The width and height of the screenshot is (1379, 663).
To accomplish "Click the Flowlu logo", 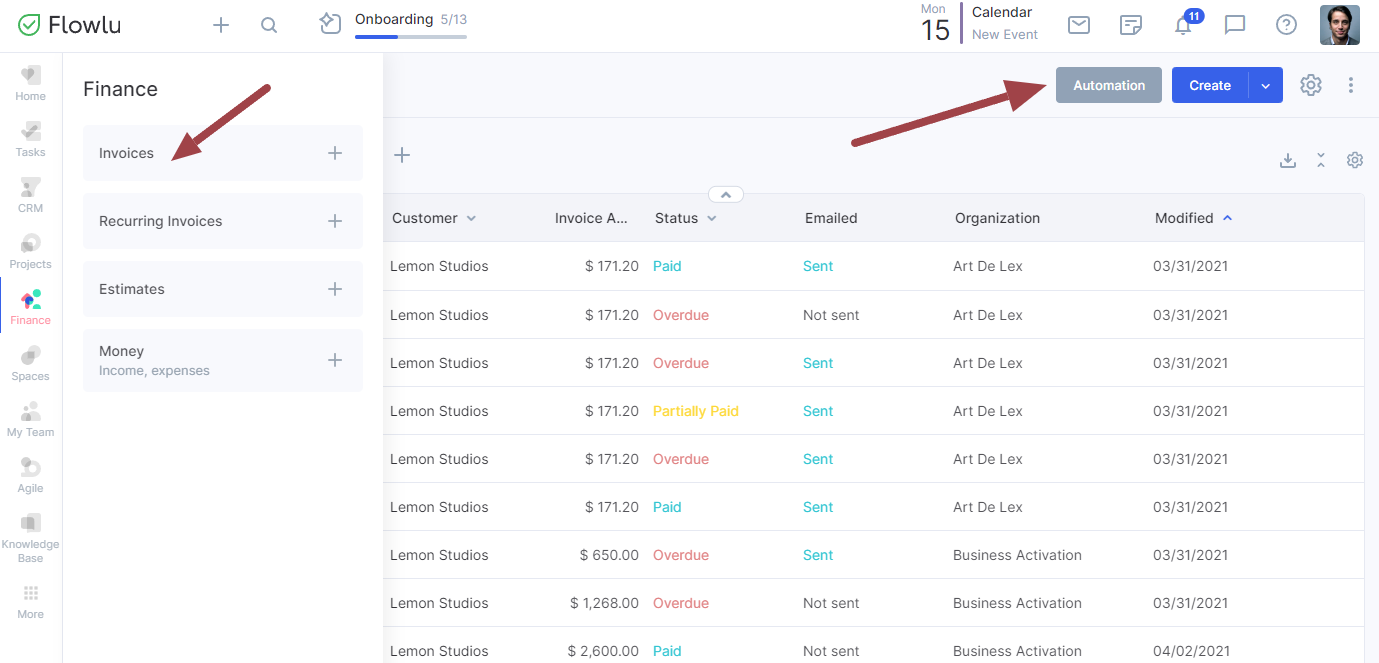I will point(70,25).
